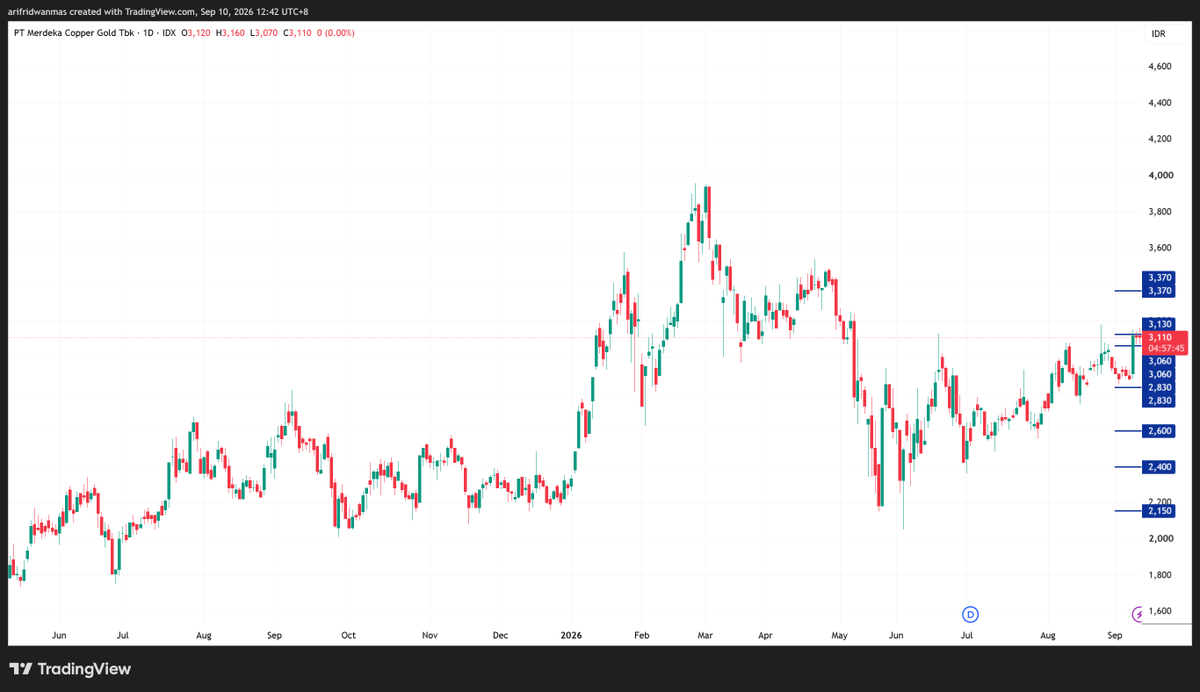Click the 2026 year label on the time axis
Image resolution: width=1200 pixels, height=692 pixels.
(572, 635)
